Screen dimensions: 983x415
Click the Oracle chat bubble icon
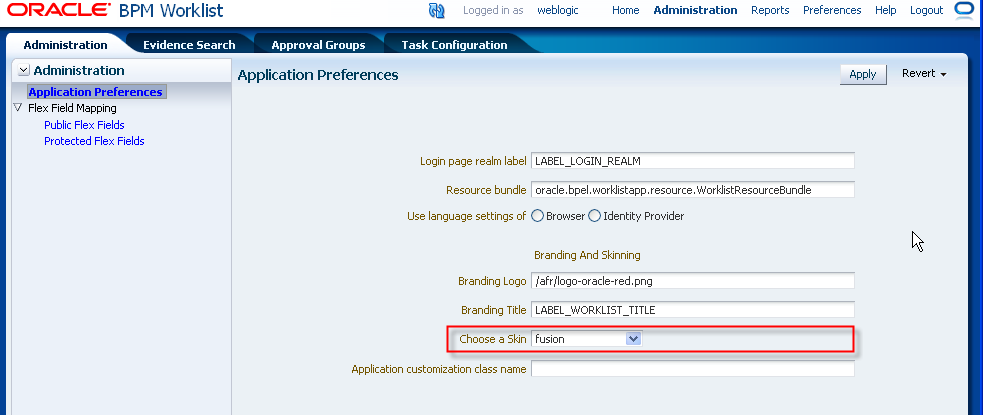tap(963, 10)
